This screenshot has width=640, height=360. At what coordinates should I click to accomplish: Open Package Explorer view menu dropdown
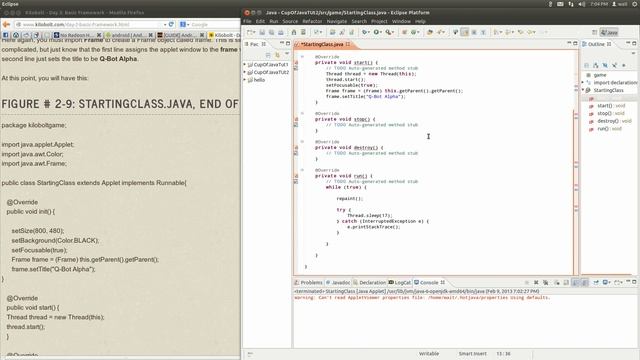click(287, 54)
